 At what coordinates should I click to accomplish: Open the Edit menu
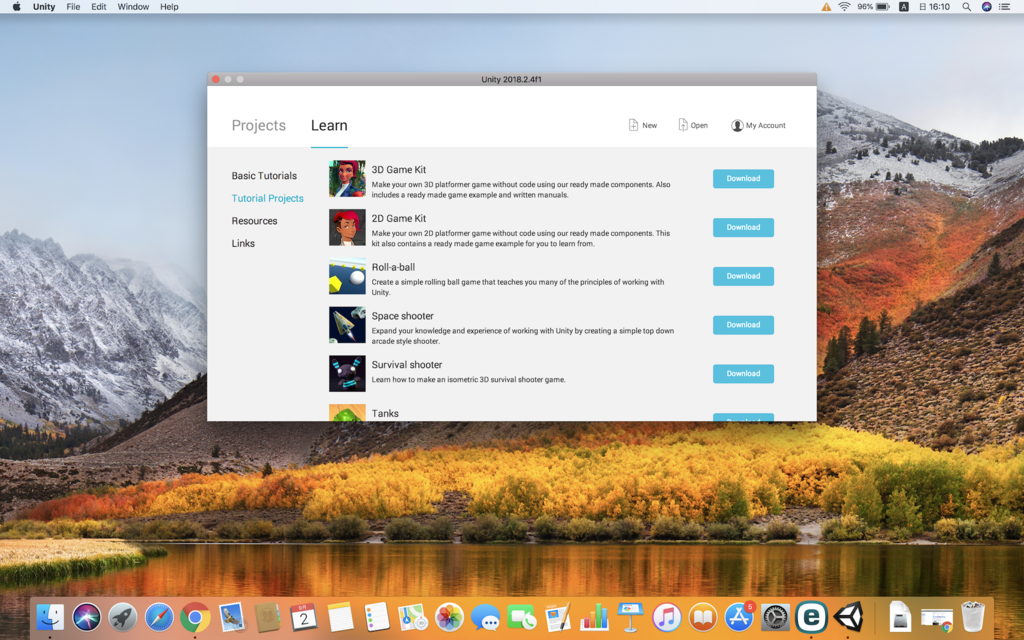point(99,7)
